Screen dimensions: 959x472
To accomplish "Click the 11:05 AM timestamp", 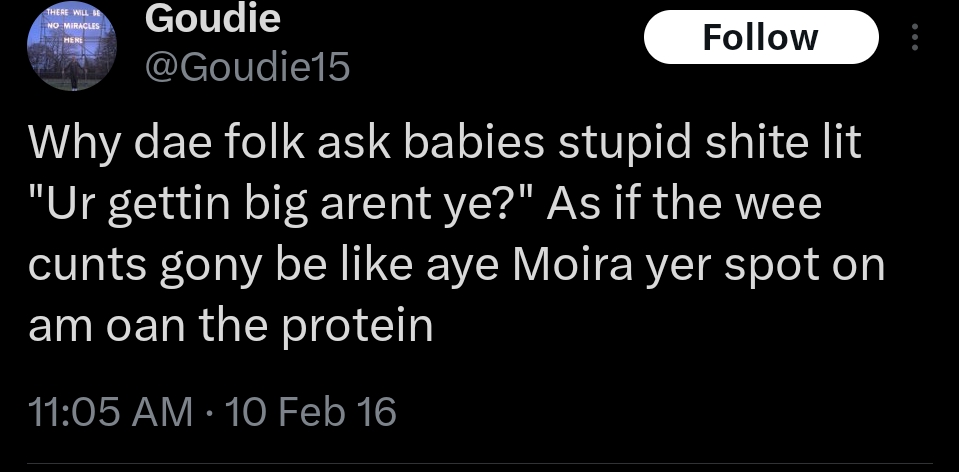I will click(x=110, y=411).
